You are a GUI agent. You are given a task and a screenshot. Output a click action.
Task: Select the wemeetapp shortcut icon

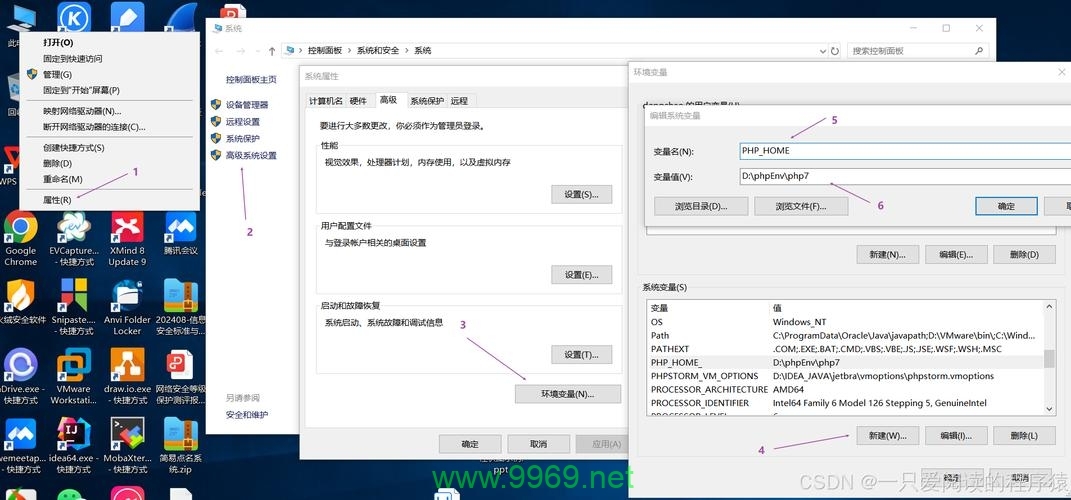point(20,444)
